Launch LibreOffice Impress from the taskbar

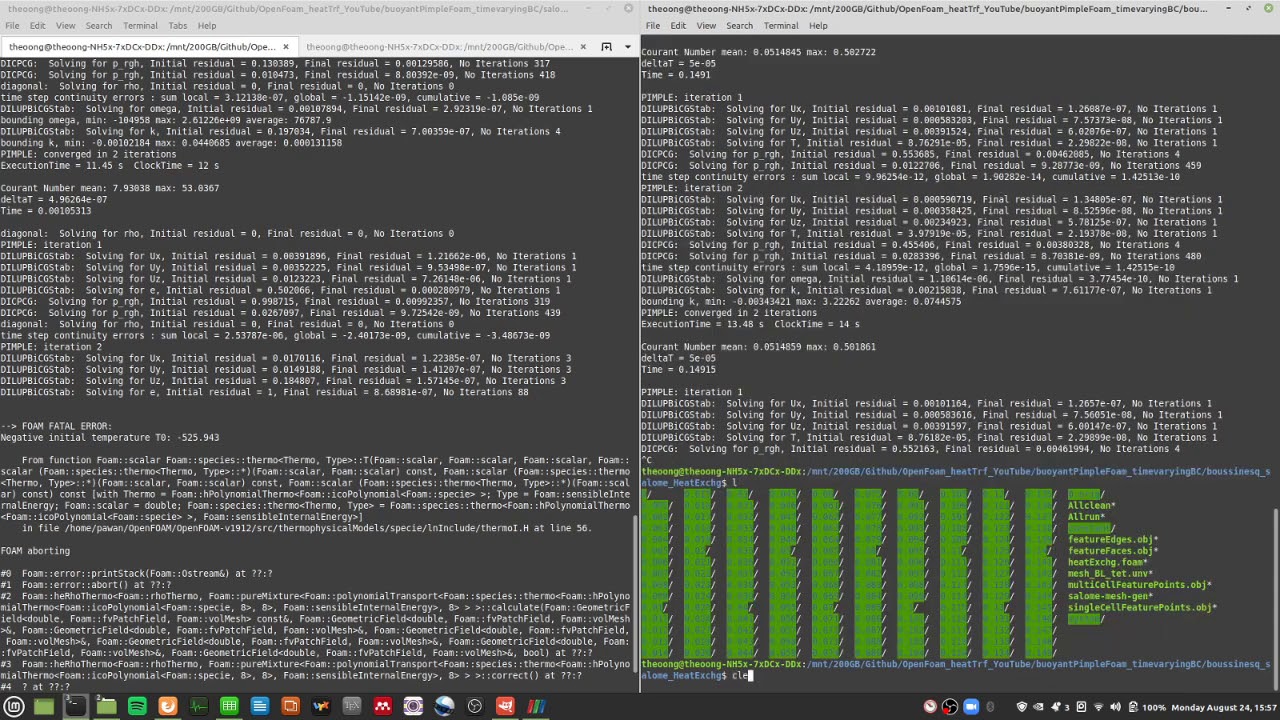point(290,707)
